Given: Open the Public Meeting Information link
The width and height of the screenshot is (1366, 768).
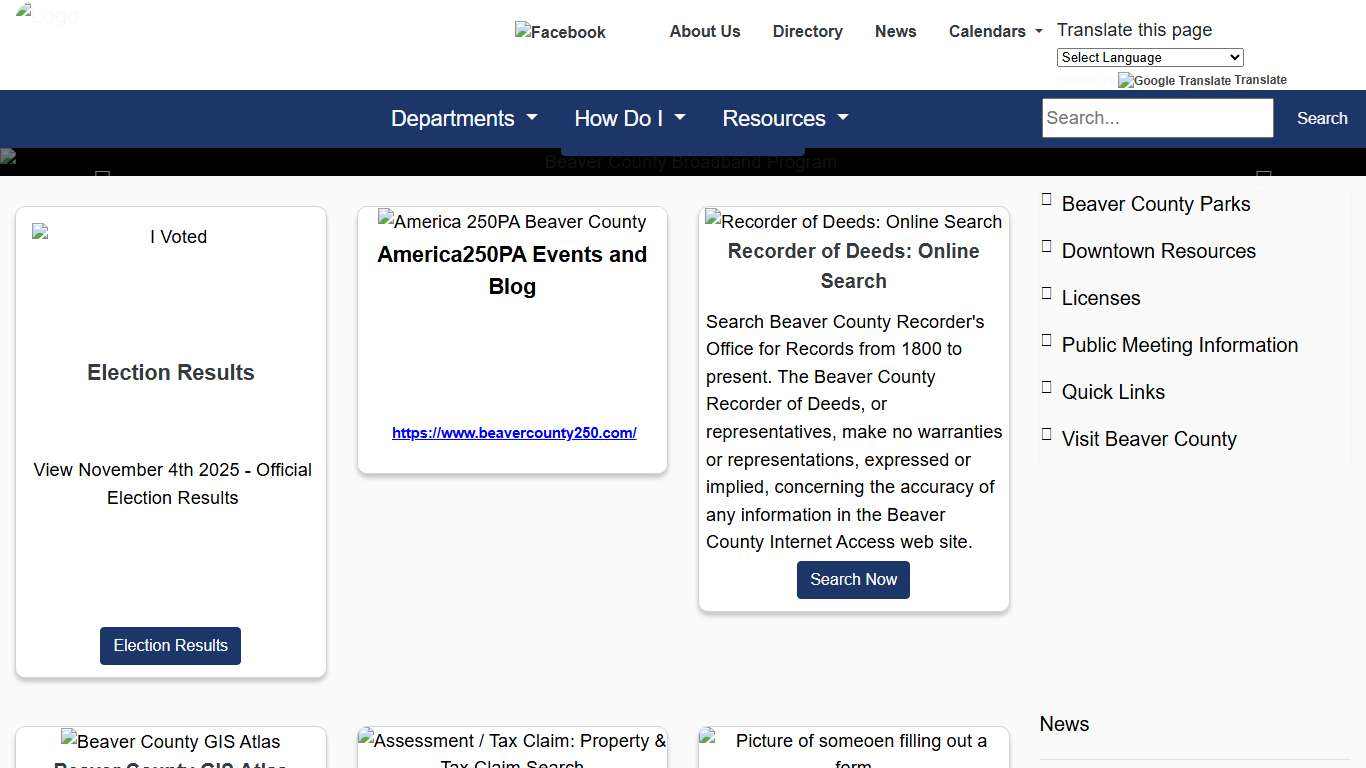Looking at the screenshot, I should point(1179,345).
